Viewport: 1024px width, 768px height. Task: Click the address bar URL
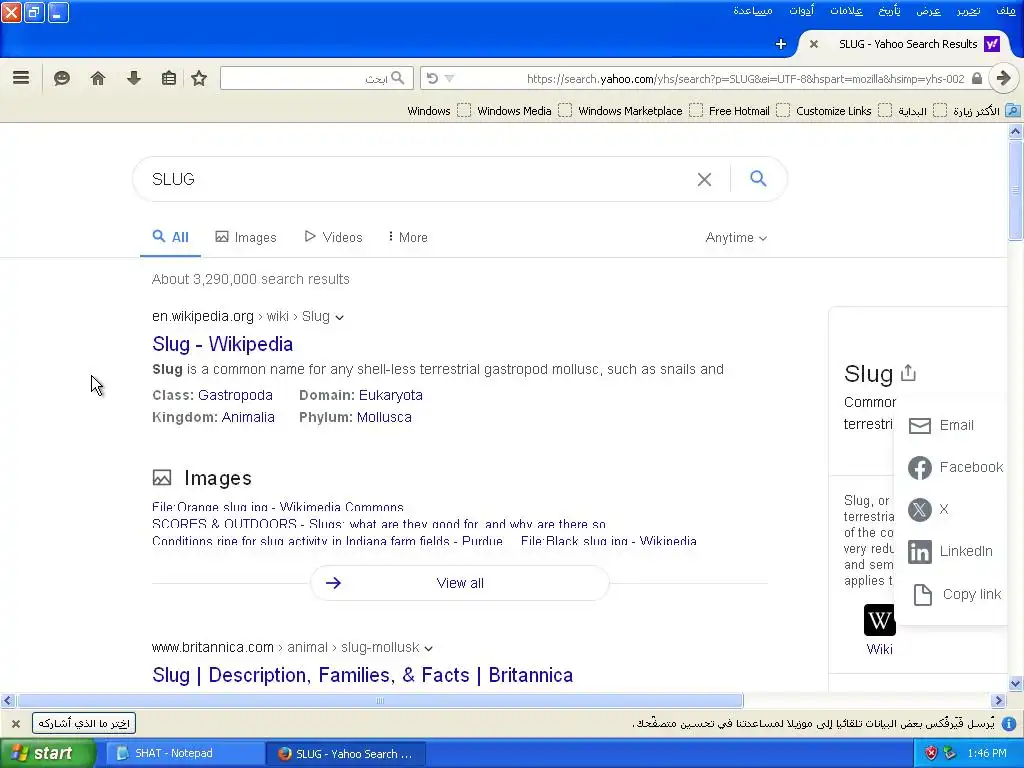tap(745, 78)
